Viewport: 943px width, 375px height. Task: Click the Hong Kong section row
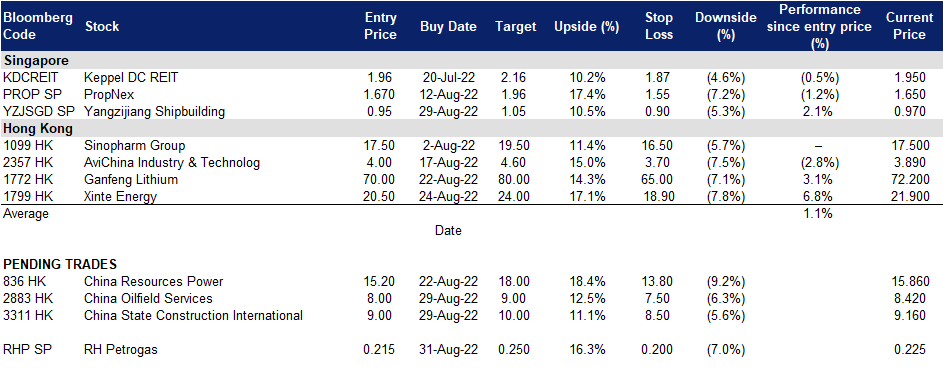point(472,128)
